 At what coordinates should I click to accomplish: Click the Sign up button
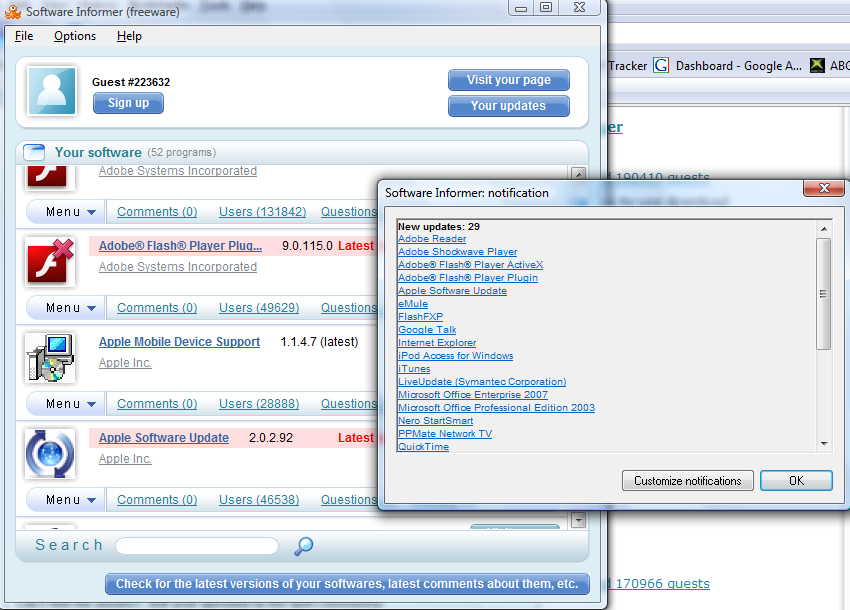click(x=128, y=103)
